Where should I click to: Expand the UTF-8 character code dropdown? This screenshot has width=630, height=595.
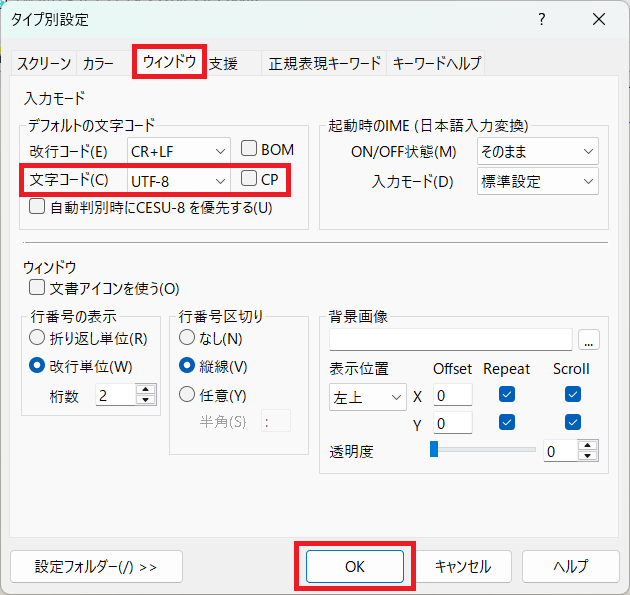tap(179, 180)
